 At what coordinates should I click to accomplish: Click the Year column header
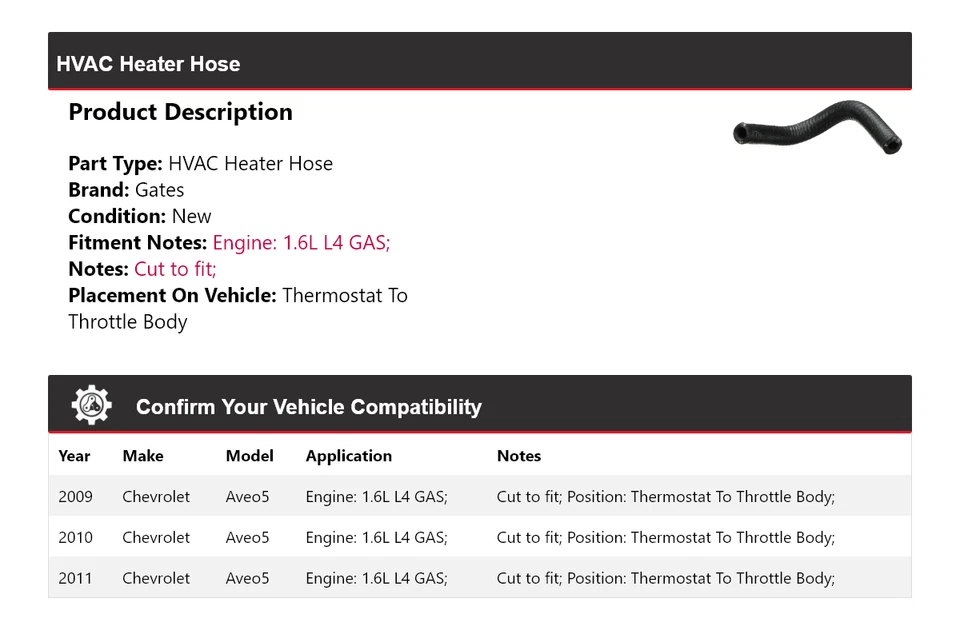click(x=74, y=456)
